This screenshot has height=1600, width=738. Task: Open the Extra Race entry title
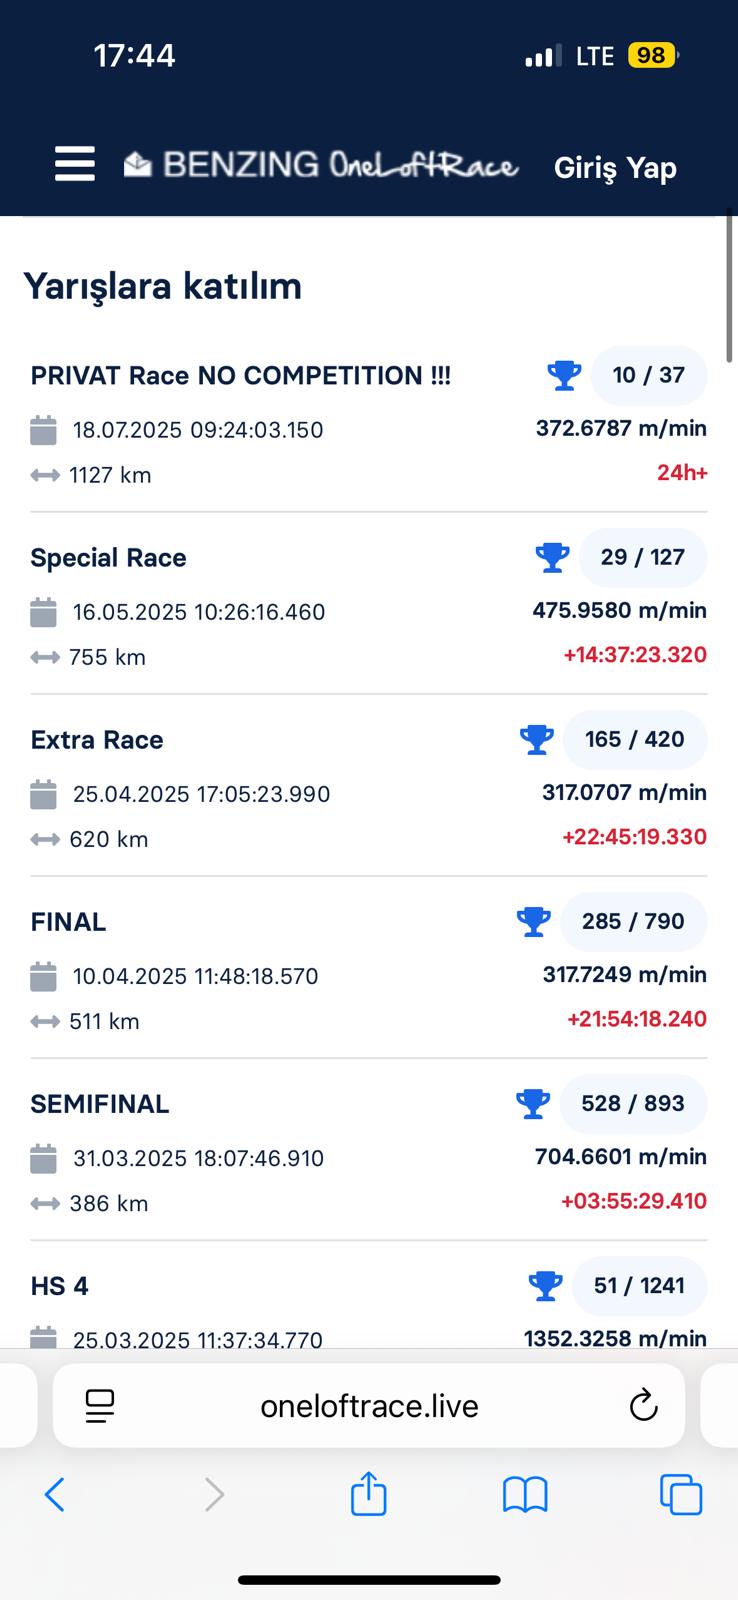point(97,740)
